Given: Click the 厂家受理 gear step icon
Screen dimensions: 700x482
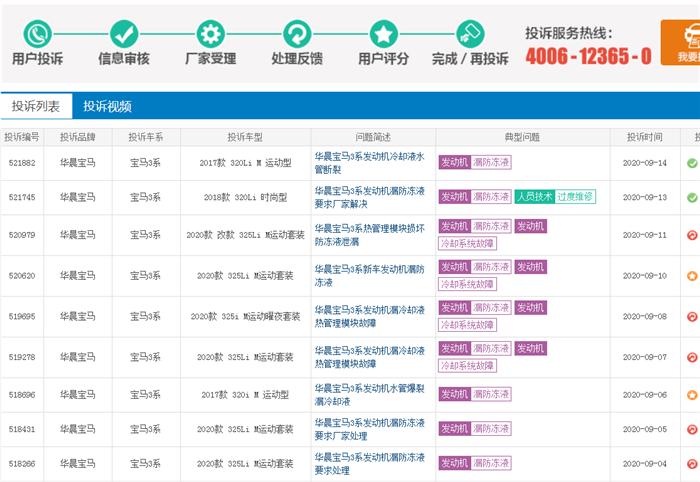Looking at the screenshot, I should 211,34.
